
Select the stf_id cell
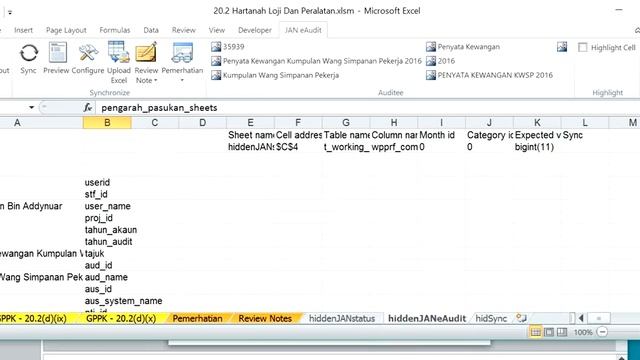[107, 194]
